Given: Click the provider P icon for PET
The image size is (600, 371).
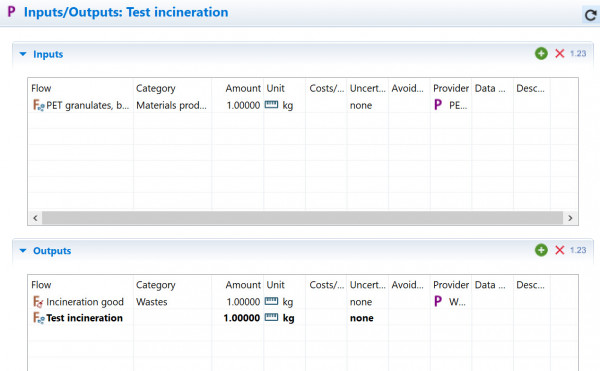Looking at the screenshot, I should (438, 105).
